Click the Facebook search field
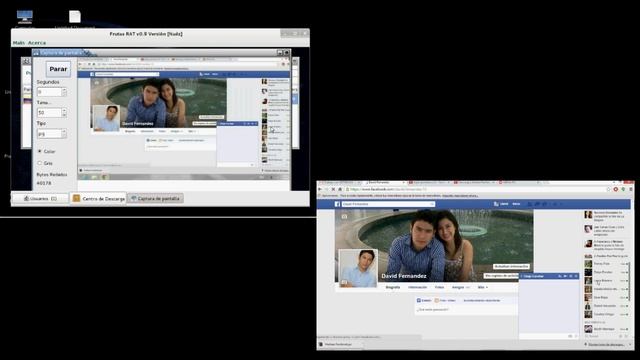Viewport: 640px width, 360px height. [388, 204]
